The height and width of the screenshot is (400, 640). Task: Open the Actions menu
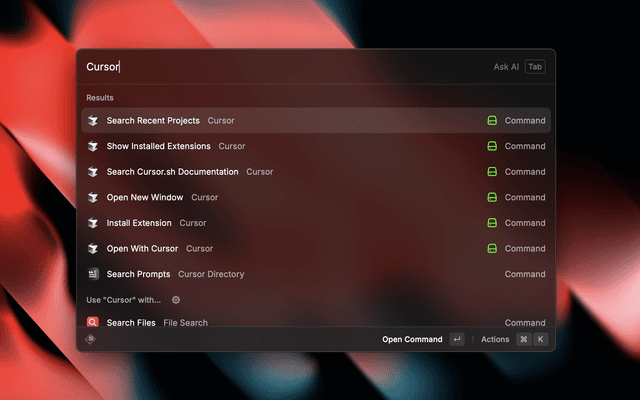pyautogui.click(x=495, y=339)
